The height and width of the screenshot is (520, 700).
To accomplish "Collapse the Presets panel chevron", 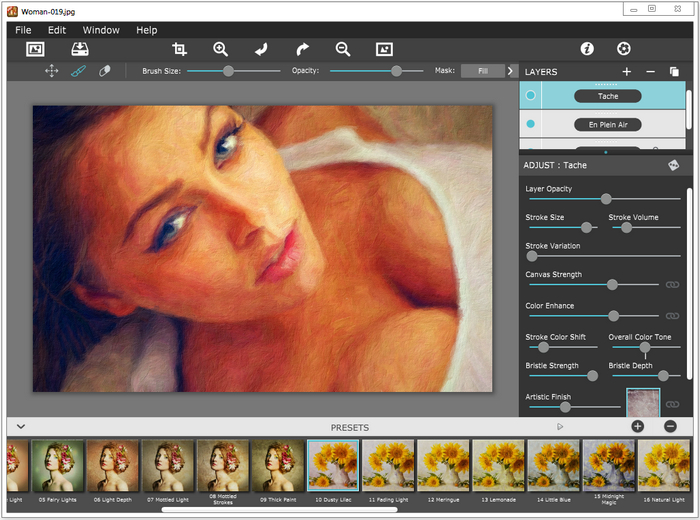I will (21, 427).
